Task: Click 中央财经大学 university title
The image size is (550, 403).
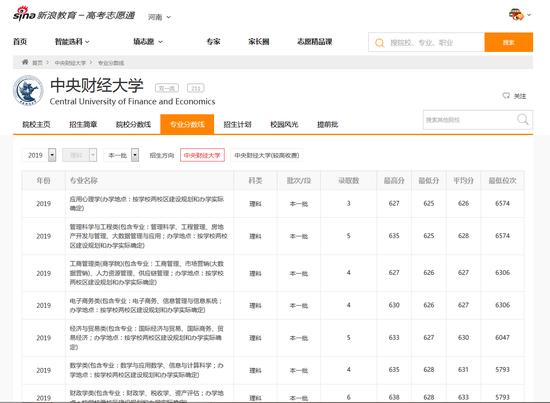Action: (97, 85)
